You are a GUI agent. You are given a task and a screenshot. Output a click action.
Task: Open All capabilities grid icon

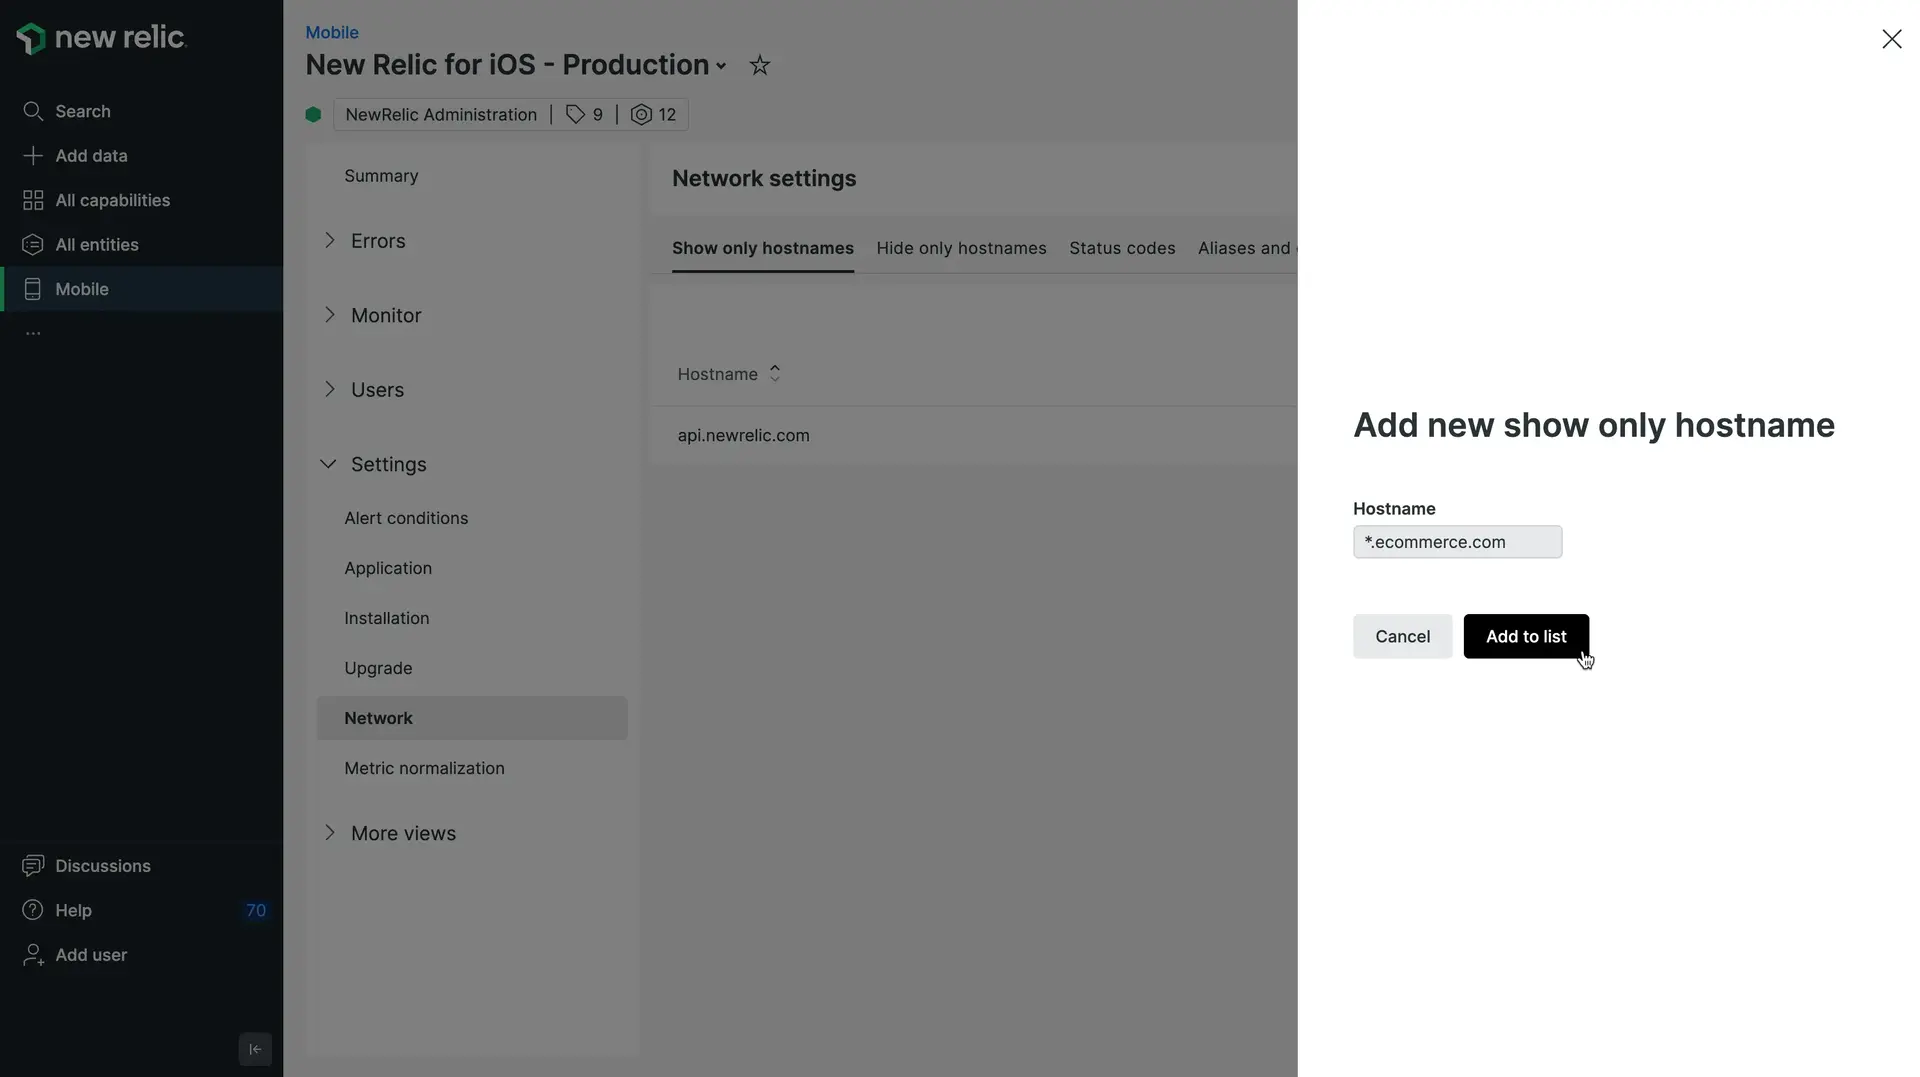coord(33,200)
